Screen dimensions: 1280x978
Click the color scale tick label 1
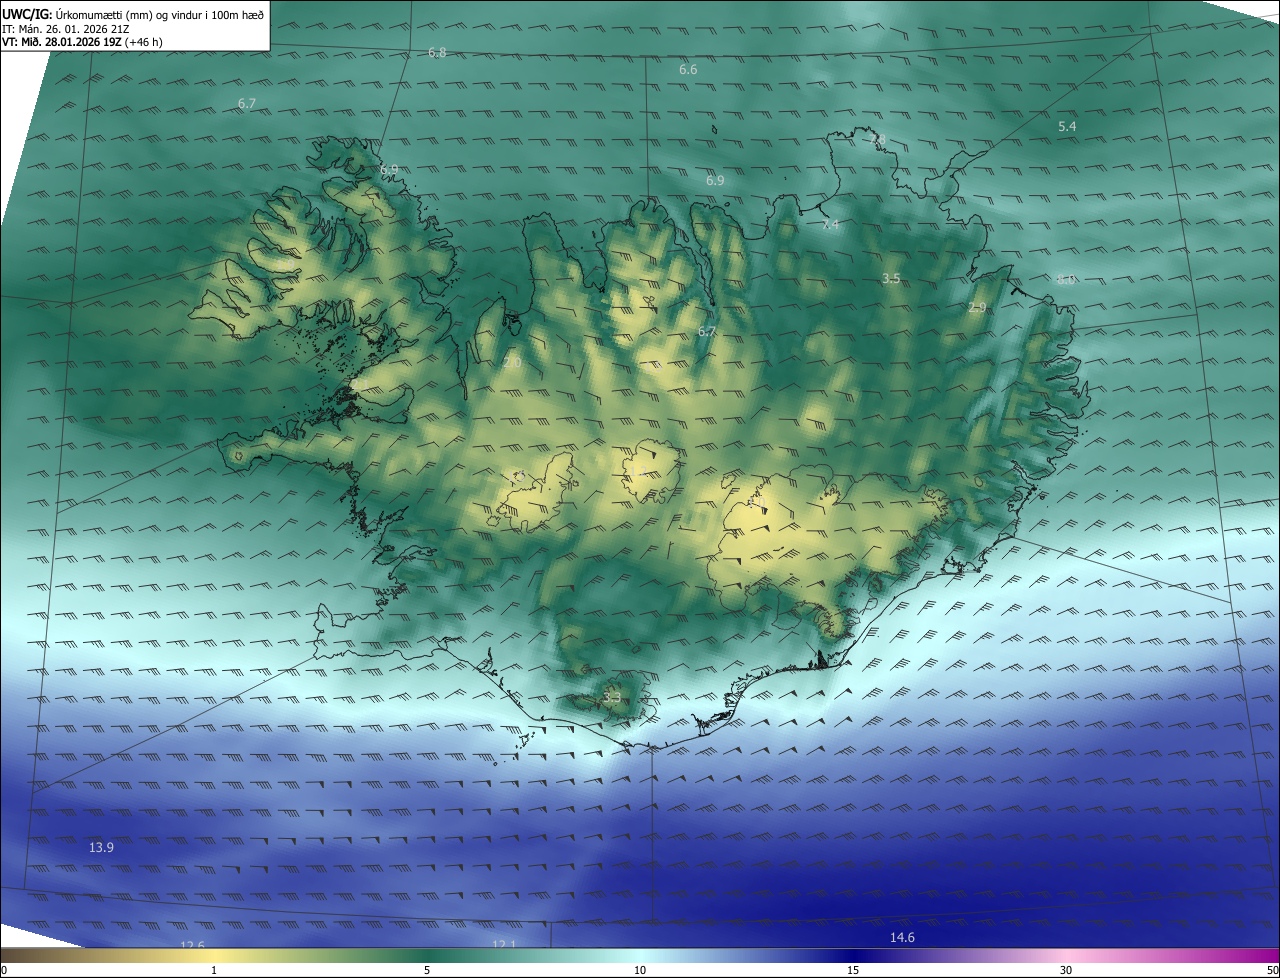(214, 970)
